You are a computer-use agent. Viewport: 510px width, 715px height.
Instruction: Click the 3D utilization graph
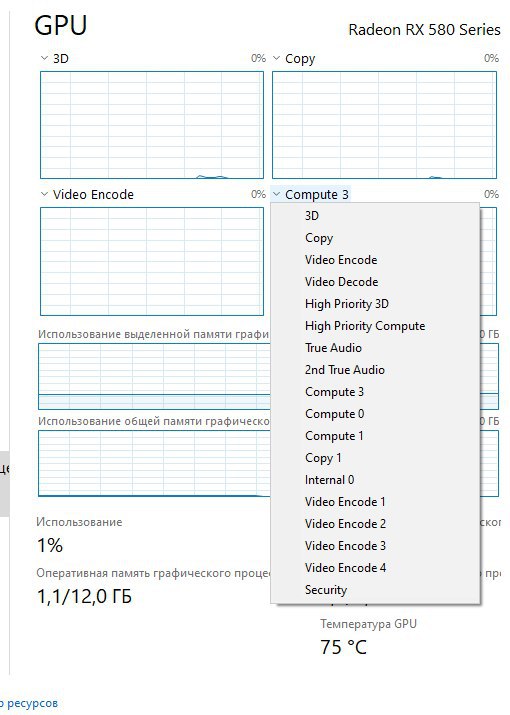[x=152, y=124]
